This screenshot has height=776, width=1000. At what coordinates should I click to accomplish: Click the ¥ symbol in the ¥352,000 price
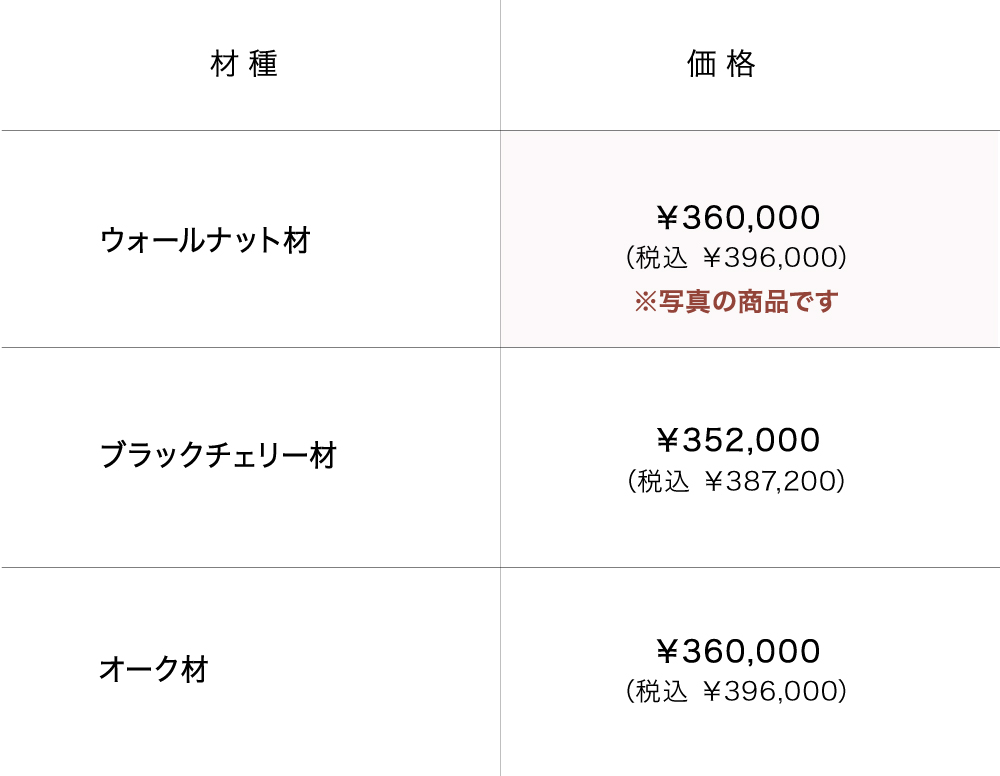click(667, 440)
